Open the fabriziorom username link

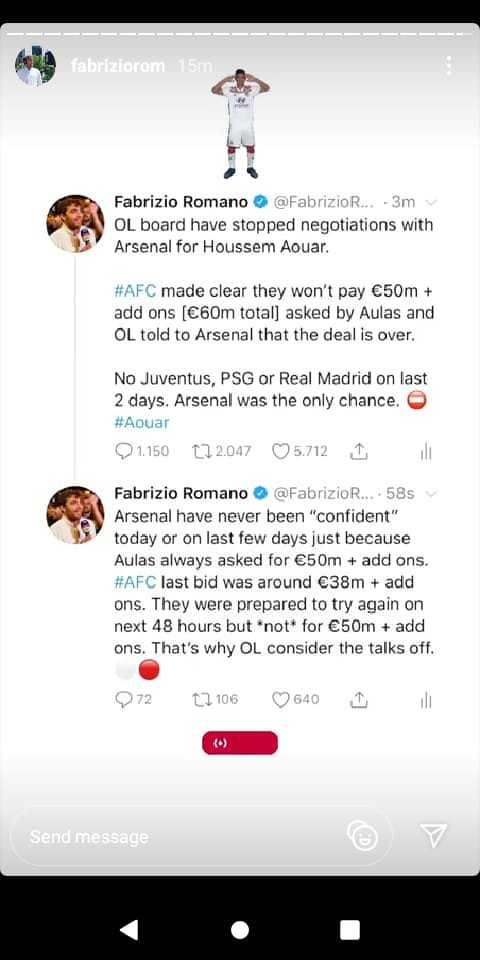118,66
